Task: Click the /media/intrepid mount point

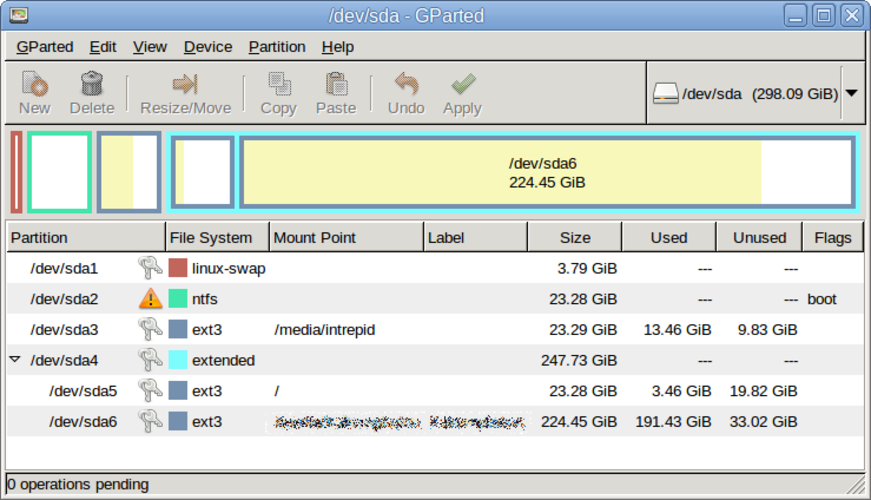Action: point(324,330)
